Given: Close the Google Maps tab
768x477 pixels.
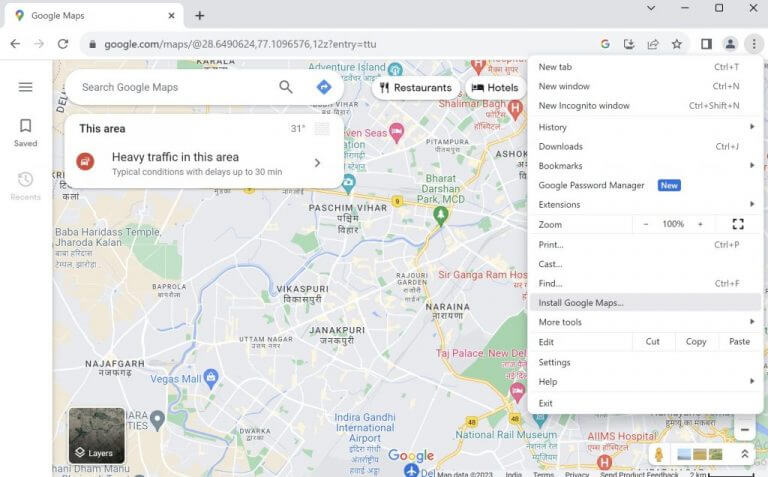Looking at the screenshot, I should (x=171, y=16).
